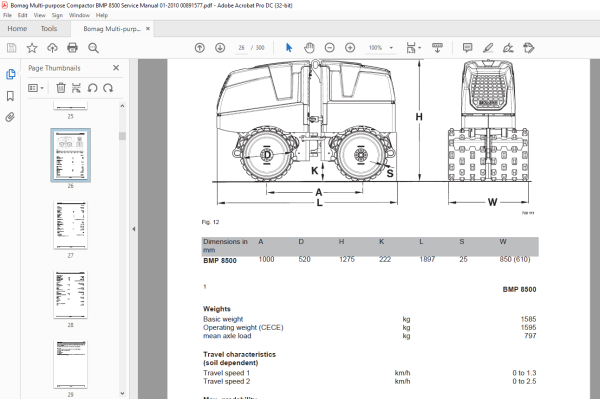Switch to the Tools tab
600x399 pixels.
pyautogui.click(x=49, y=29)
